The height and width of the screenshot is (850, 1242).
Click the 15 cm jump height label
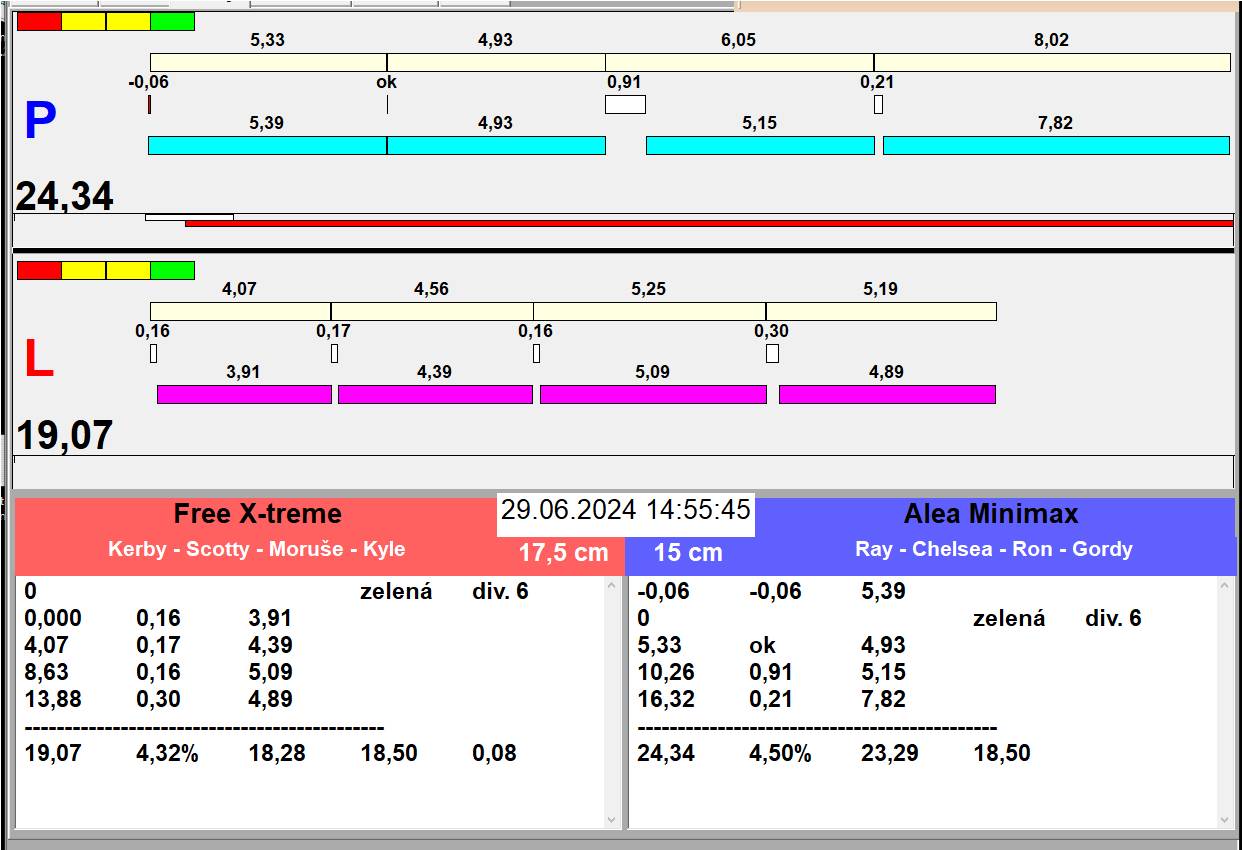click(688, 553)
